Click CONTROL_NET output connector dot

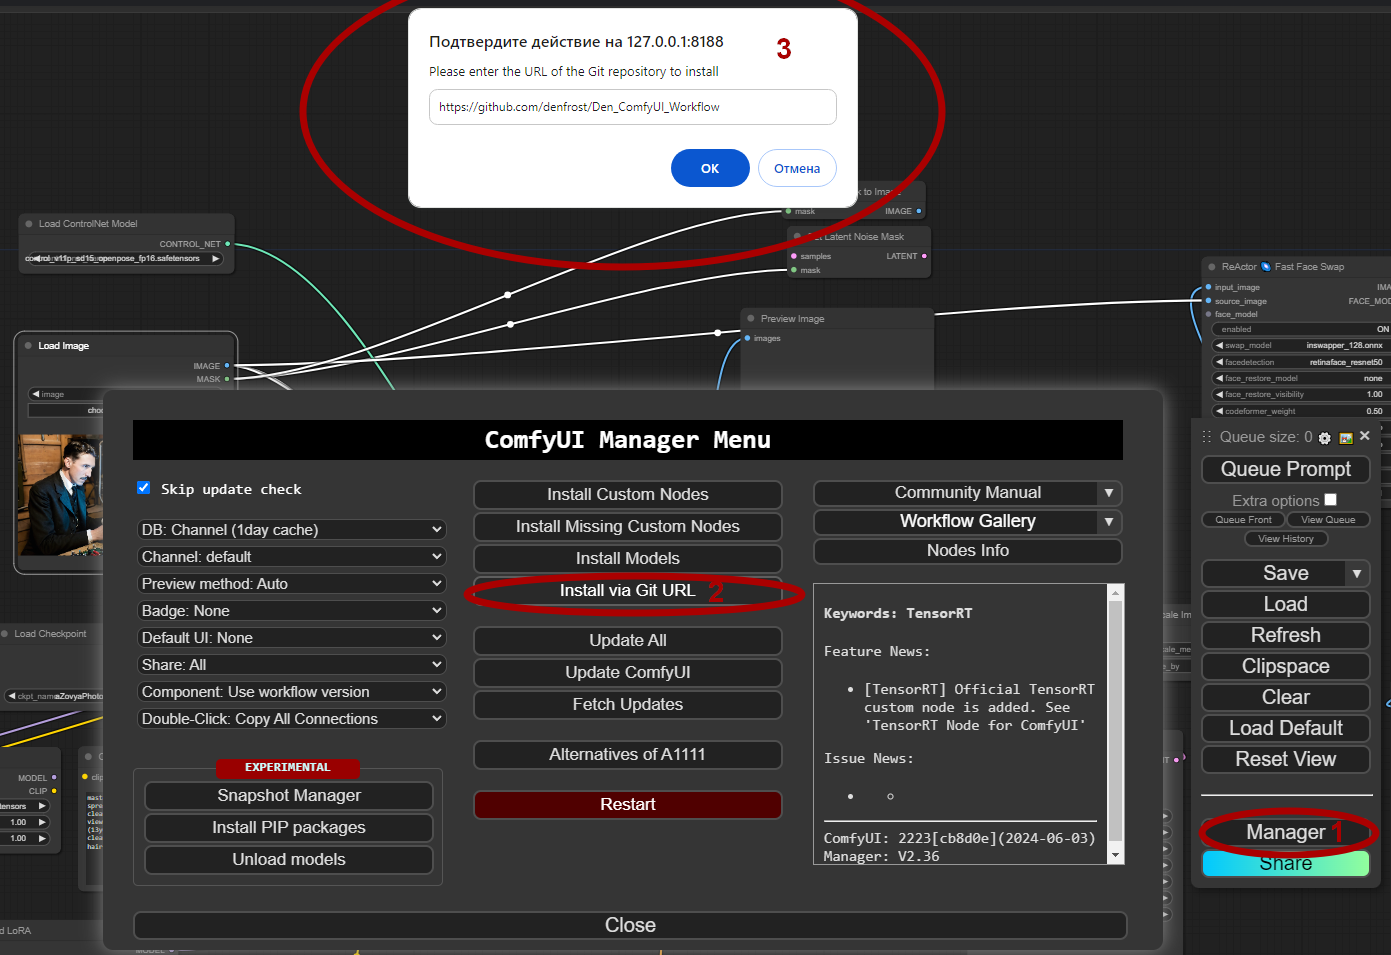[x=228, y=244]
